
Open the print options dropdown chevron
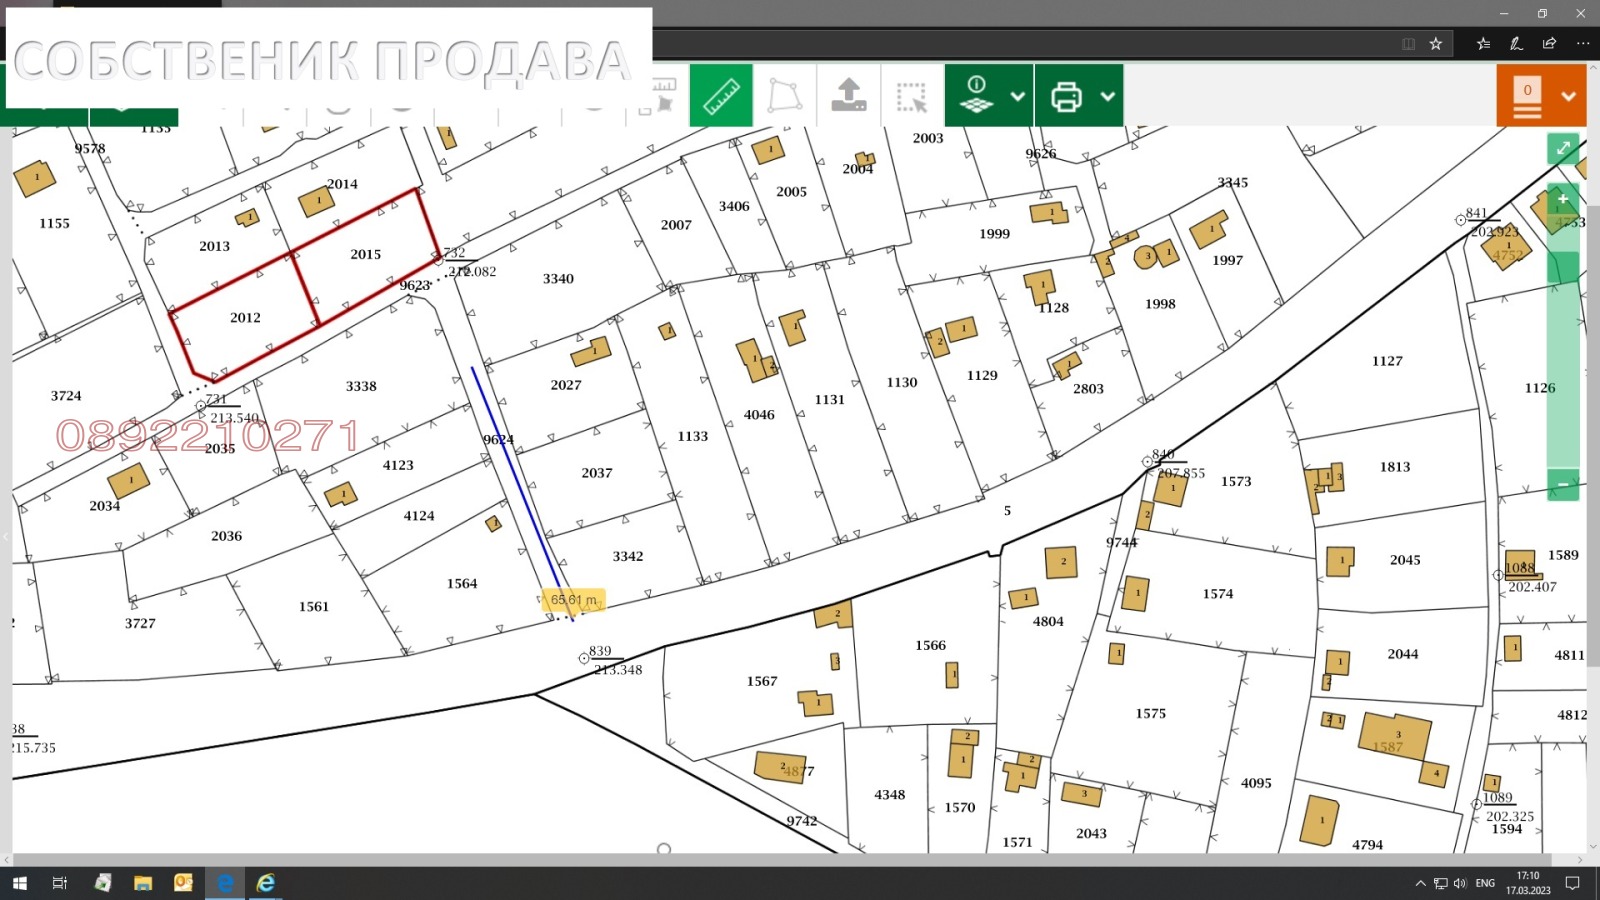tap(1106, 95)
